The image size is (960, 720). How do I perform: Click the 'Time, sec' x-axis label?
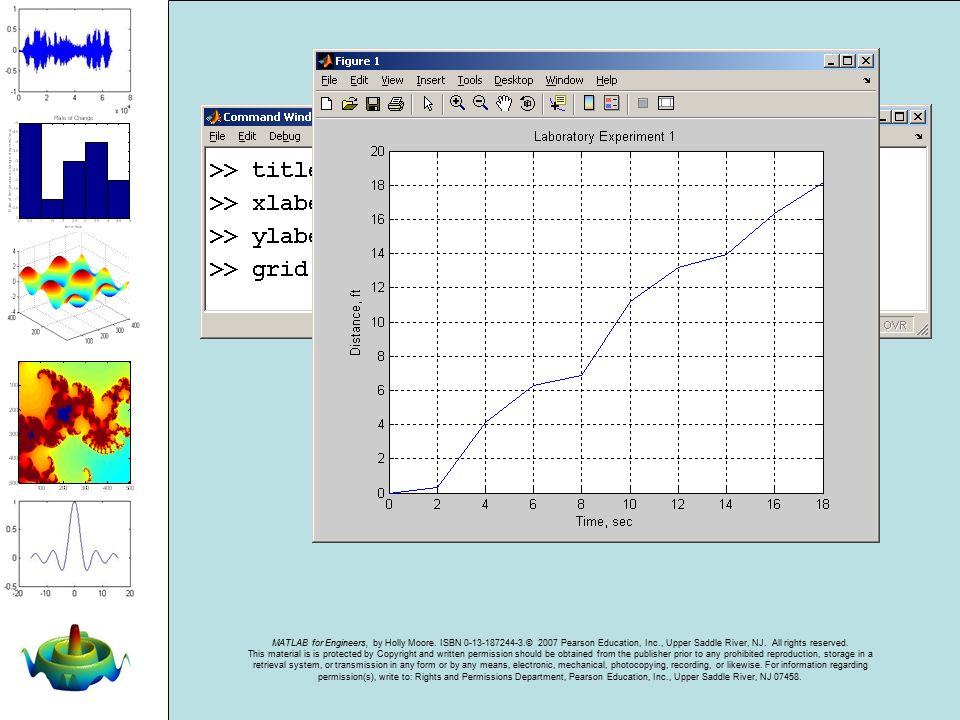[604, 522]
